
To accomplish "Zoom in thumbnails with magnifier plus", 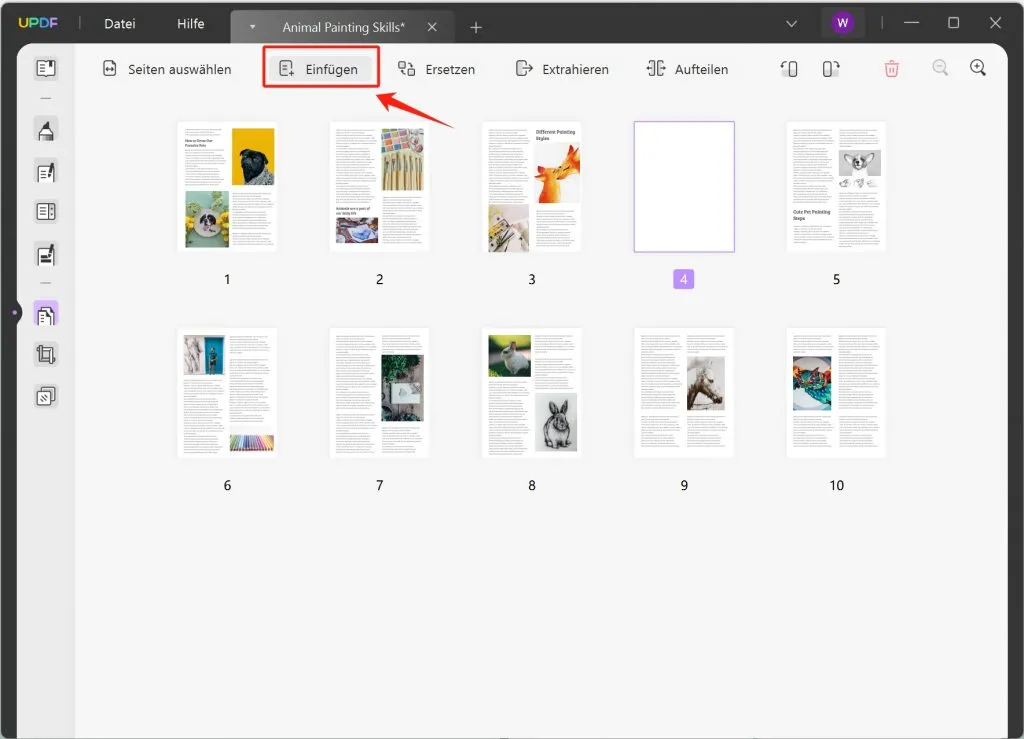I will 978,68.
